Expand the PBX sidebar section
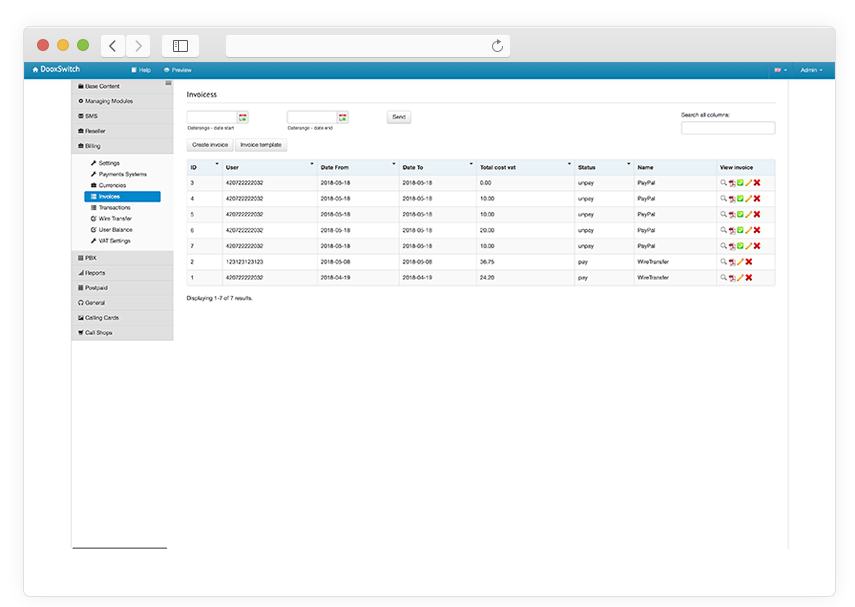Image resolution: width=855 pixels, height=607 pixels. tap(91, 258)
